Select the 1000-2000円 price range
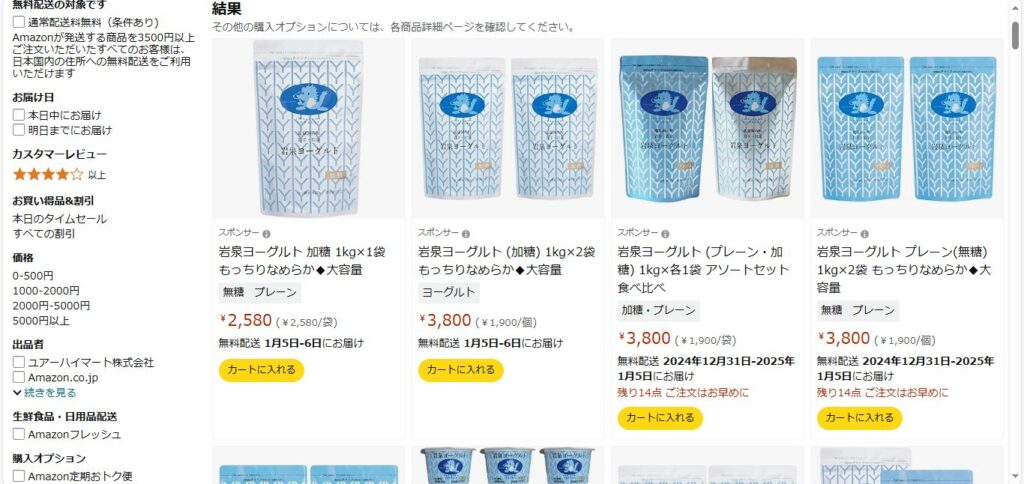 (46, 291)
